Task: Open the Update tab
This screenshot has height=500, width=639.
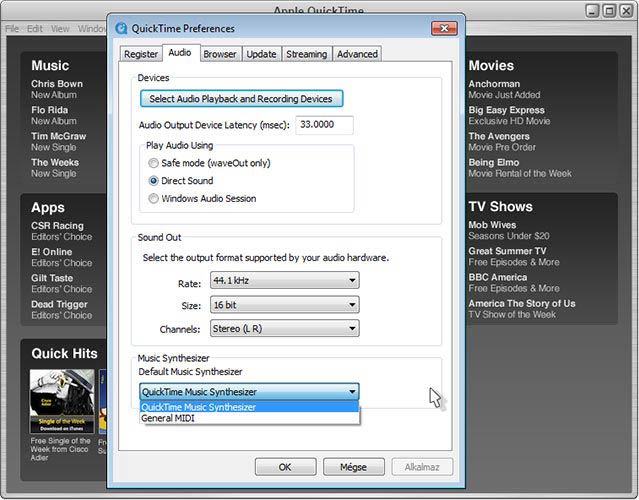Action: 261,54
